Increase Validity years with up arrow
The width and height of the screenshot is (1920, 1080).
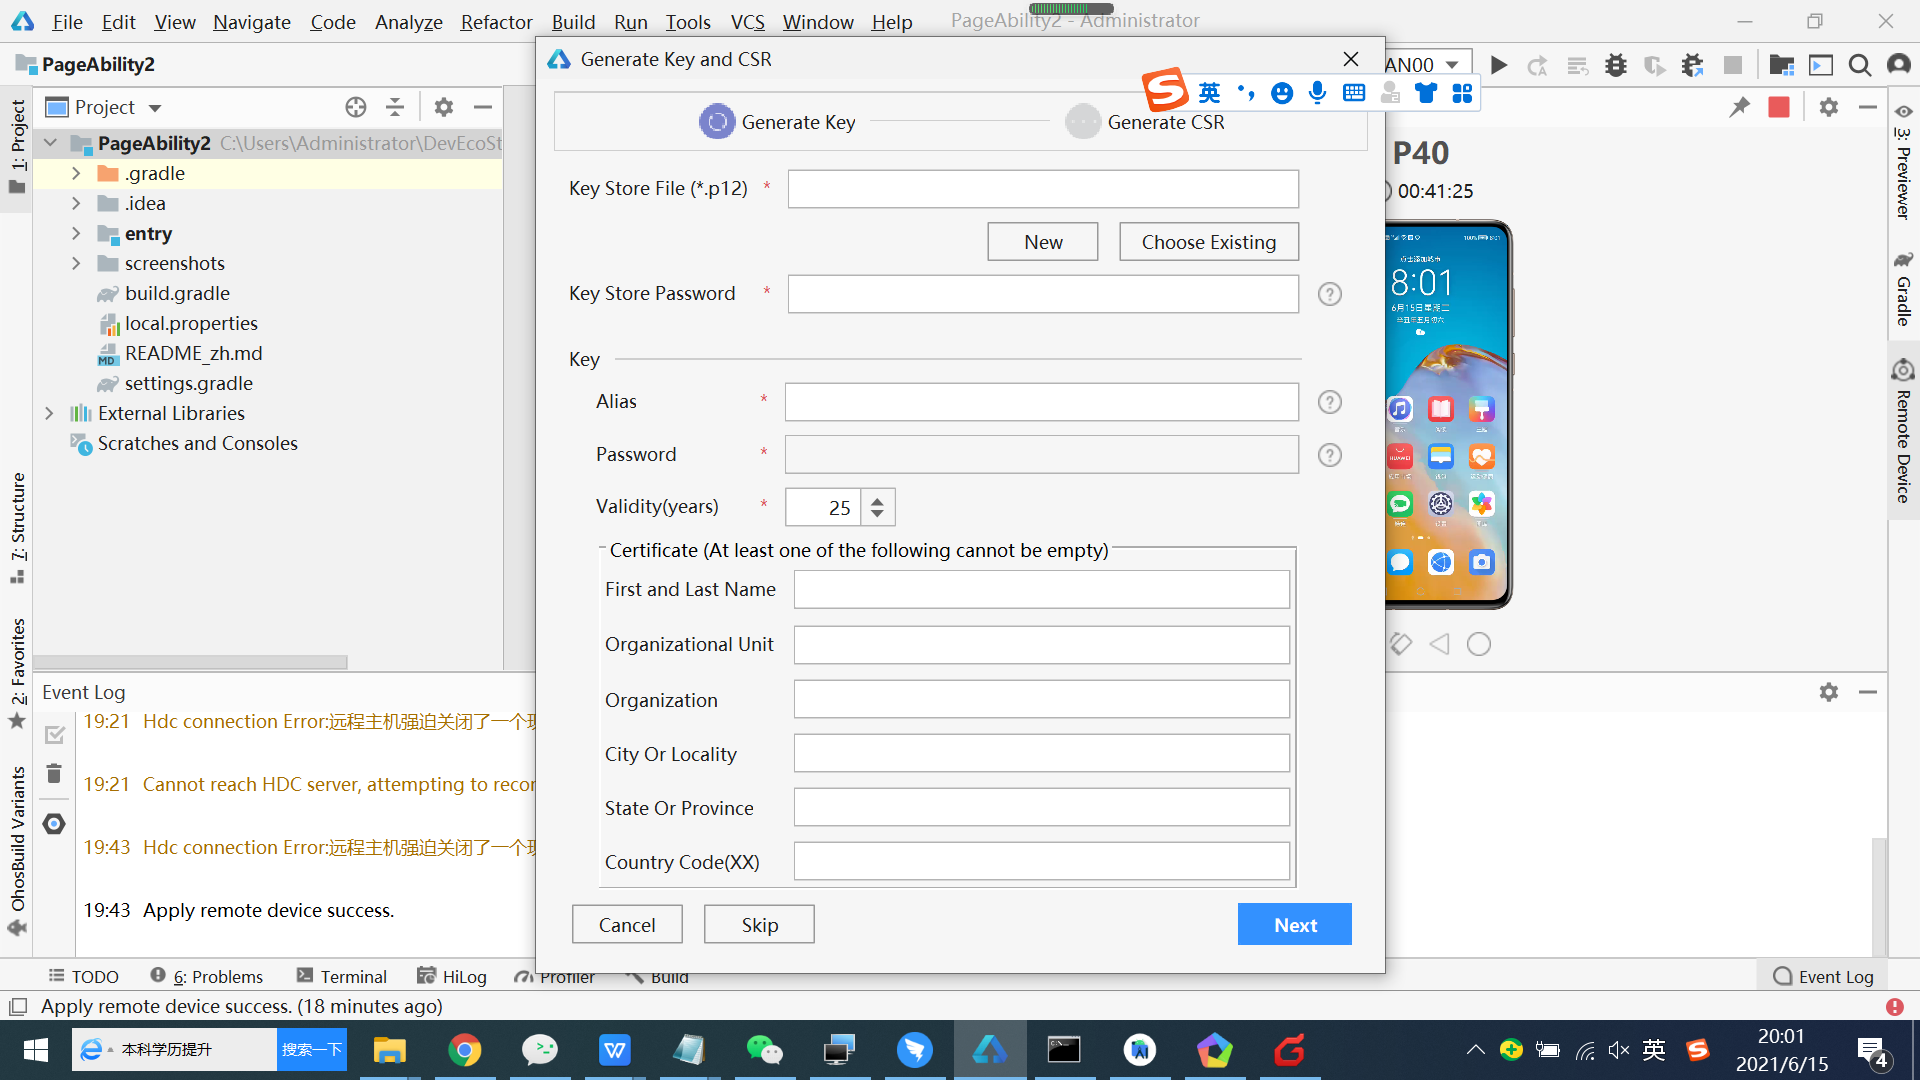pos(877,500)
